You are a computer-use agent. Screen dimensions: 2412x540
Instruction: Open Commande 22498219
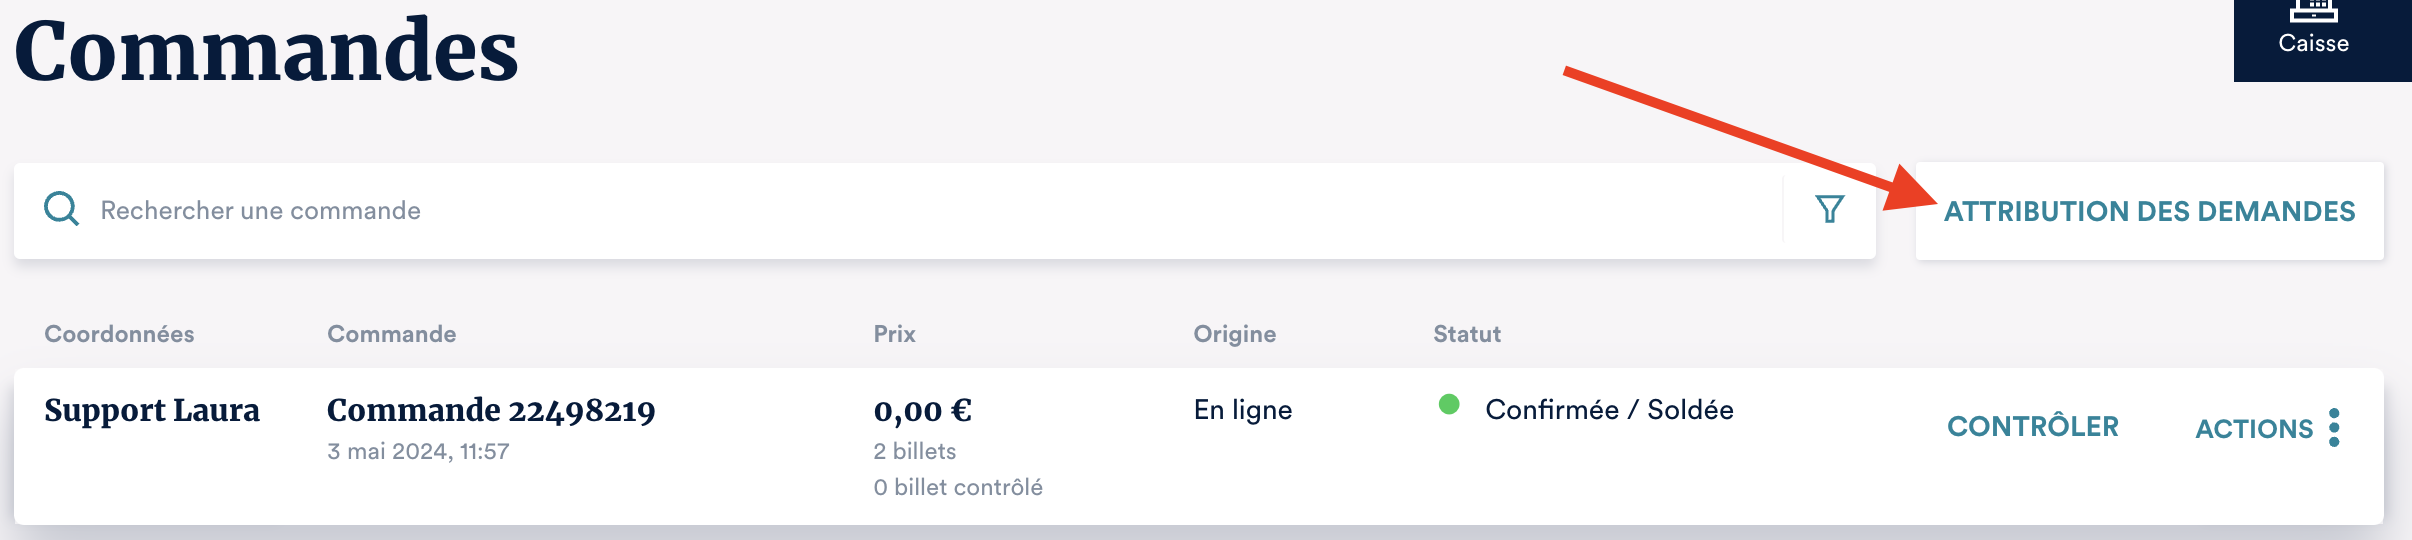point(491,410)
